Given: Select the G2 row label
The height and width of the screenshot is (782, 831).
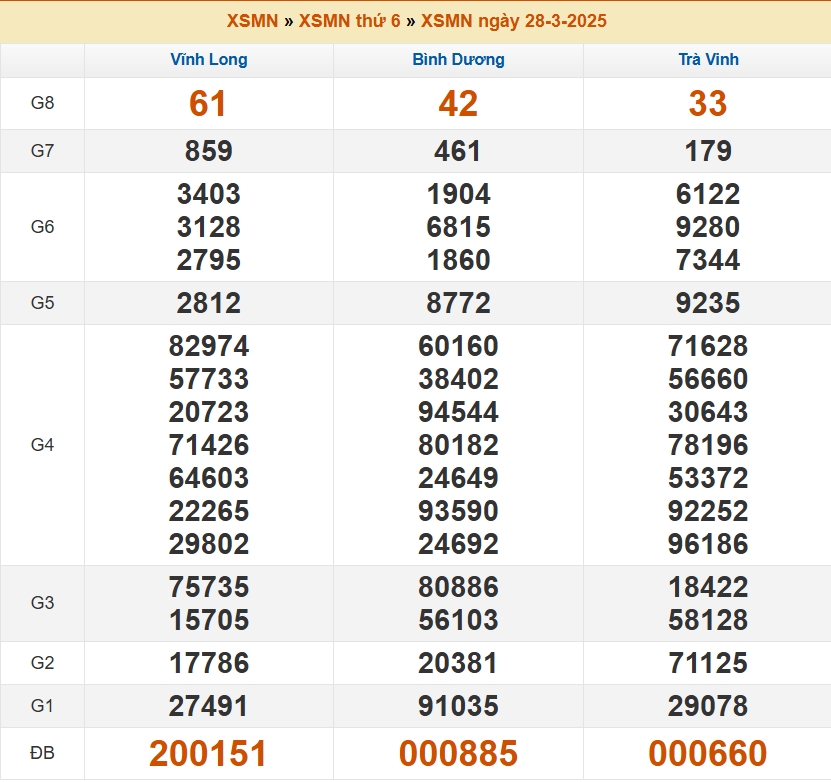Looking at the screenshot, I should tap(42, 663).
